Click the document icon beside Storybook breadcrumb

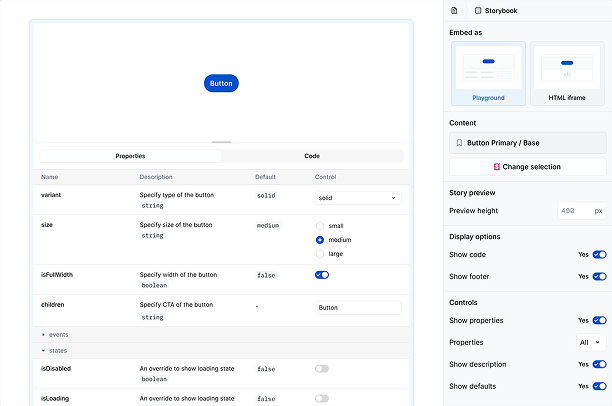click(454, 11)
